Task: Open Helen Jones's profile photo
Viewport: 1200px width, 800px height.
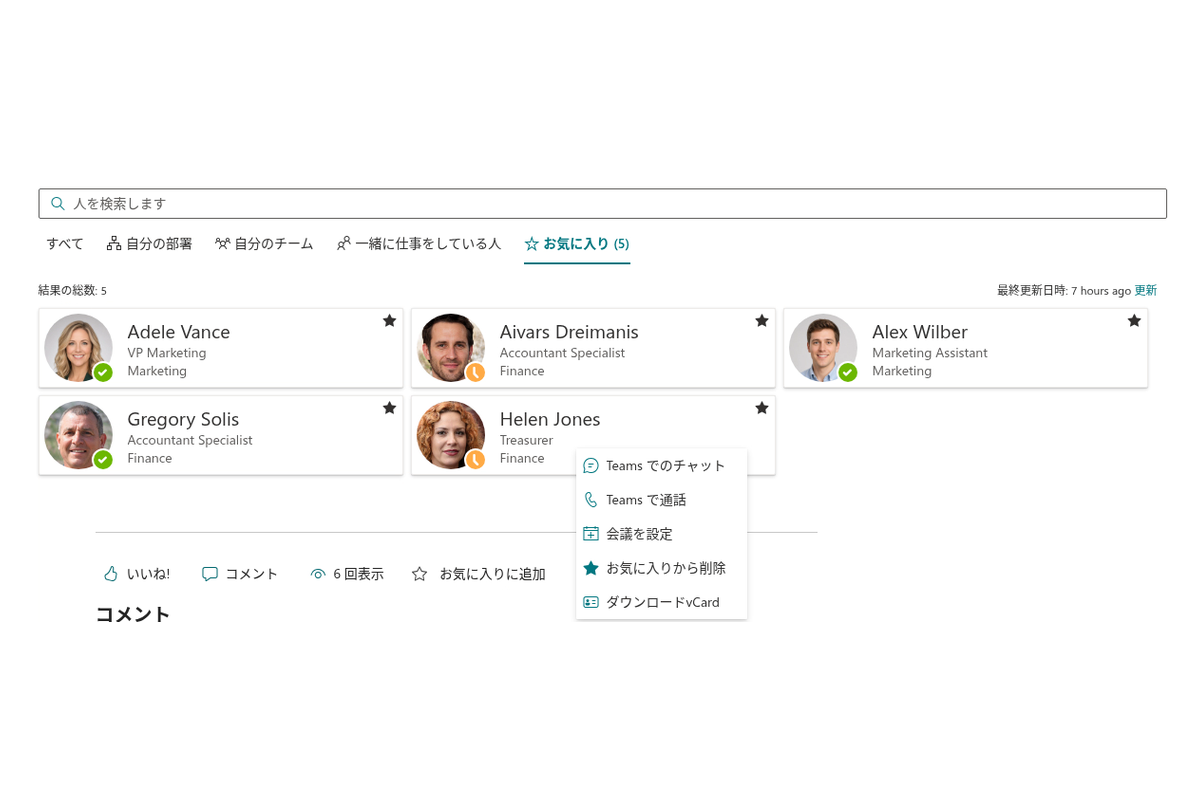Action: coord(451,435)
